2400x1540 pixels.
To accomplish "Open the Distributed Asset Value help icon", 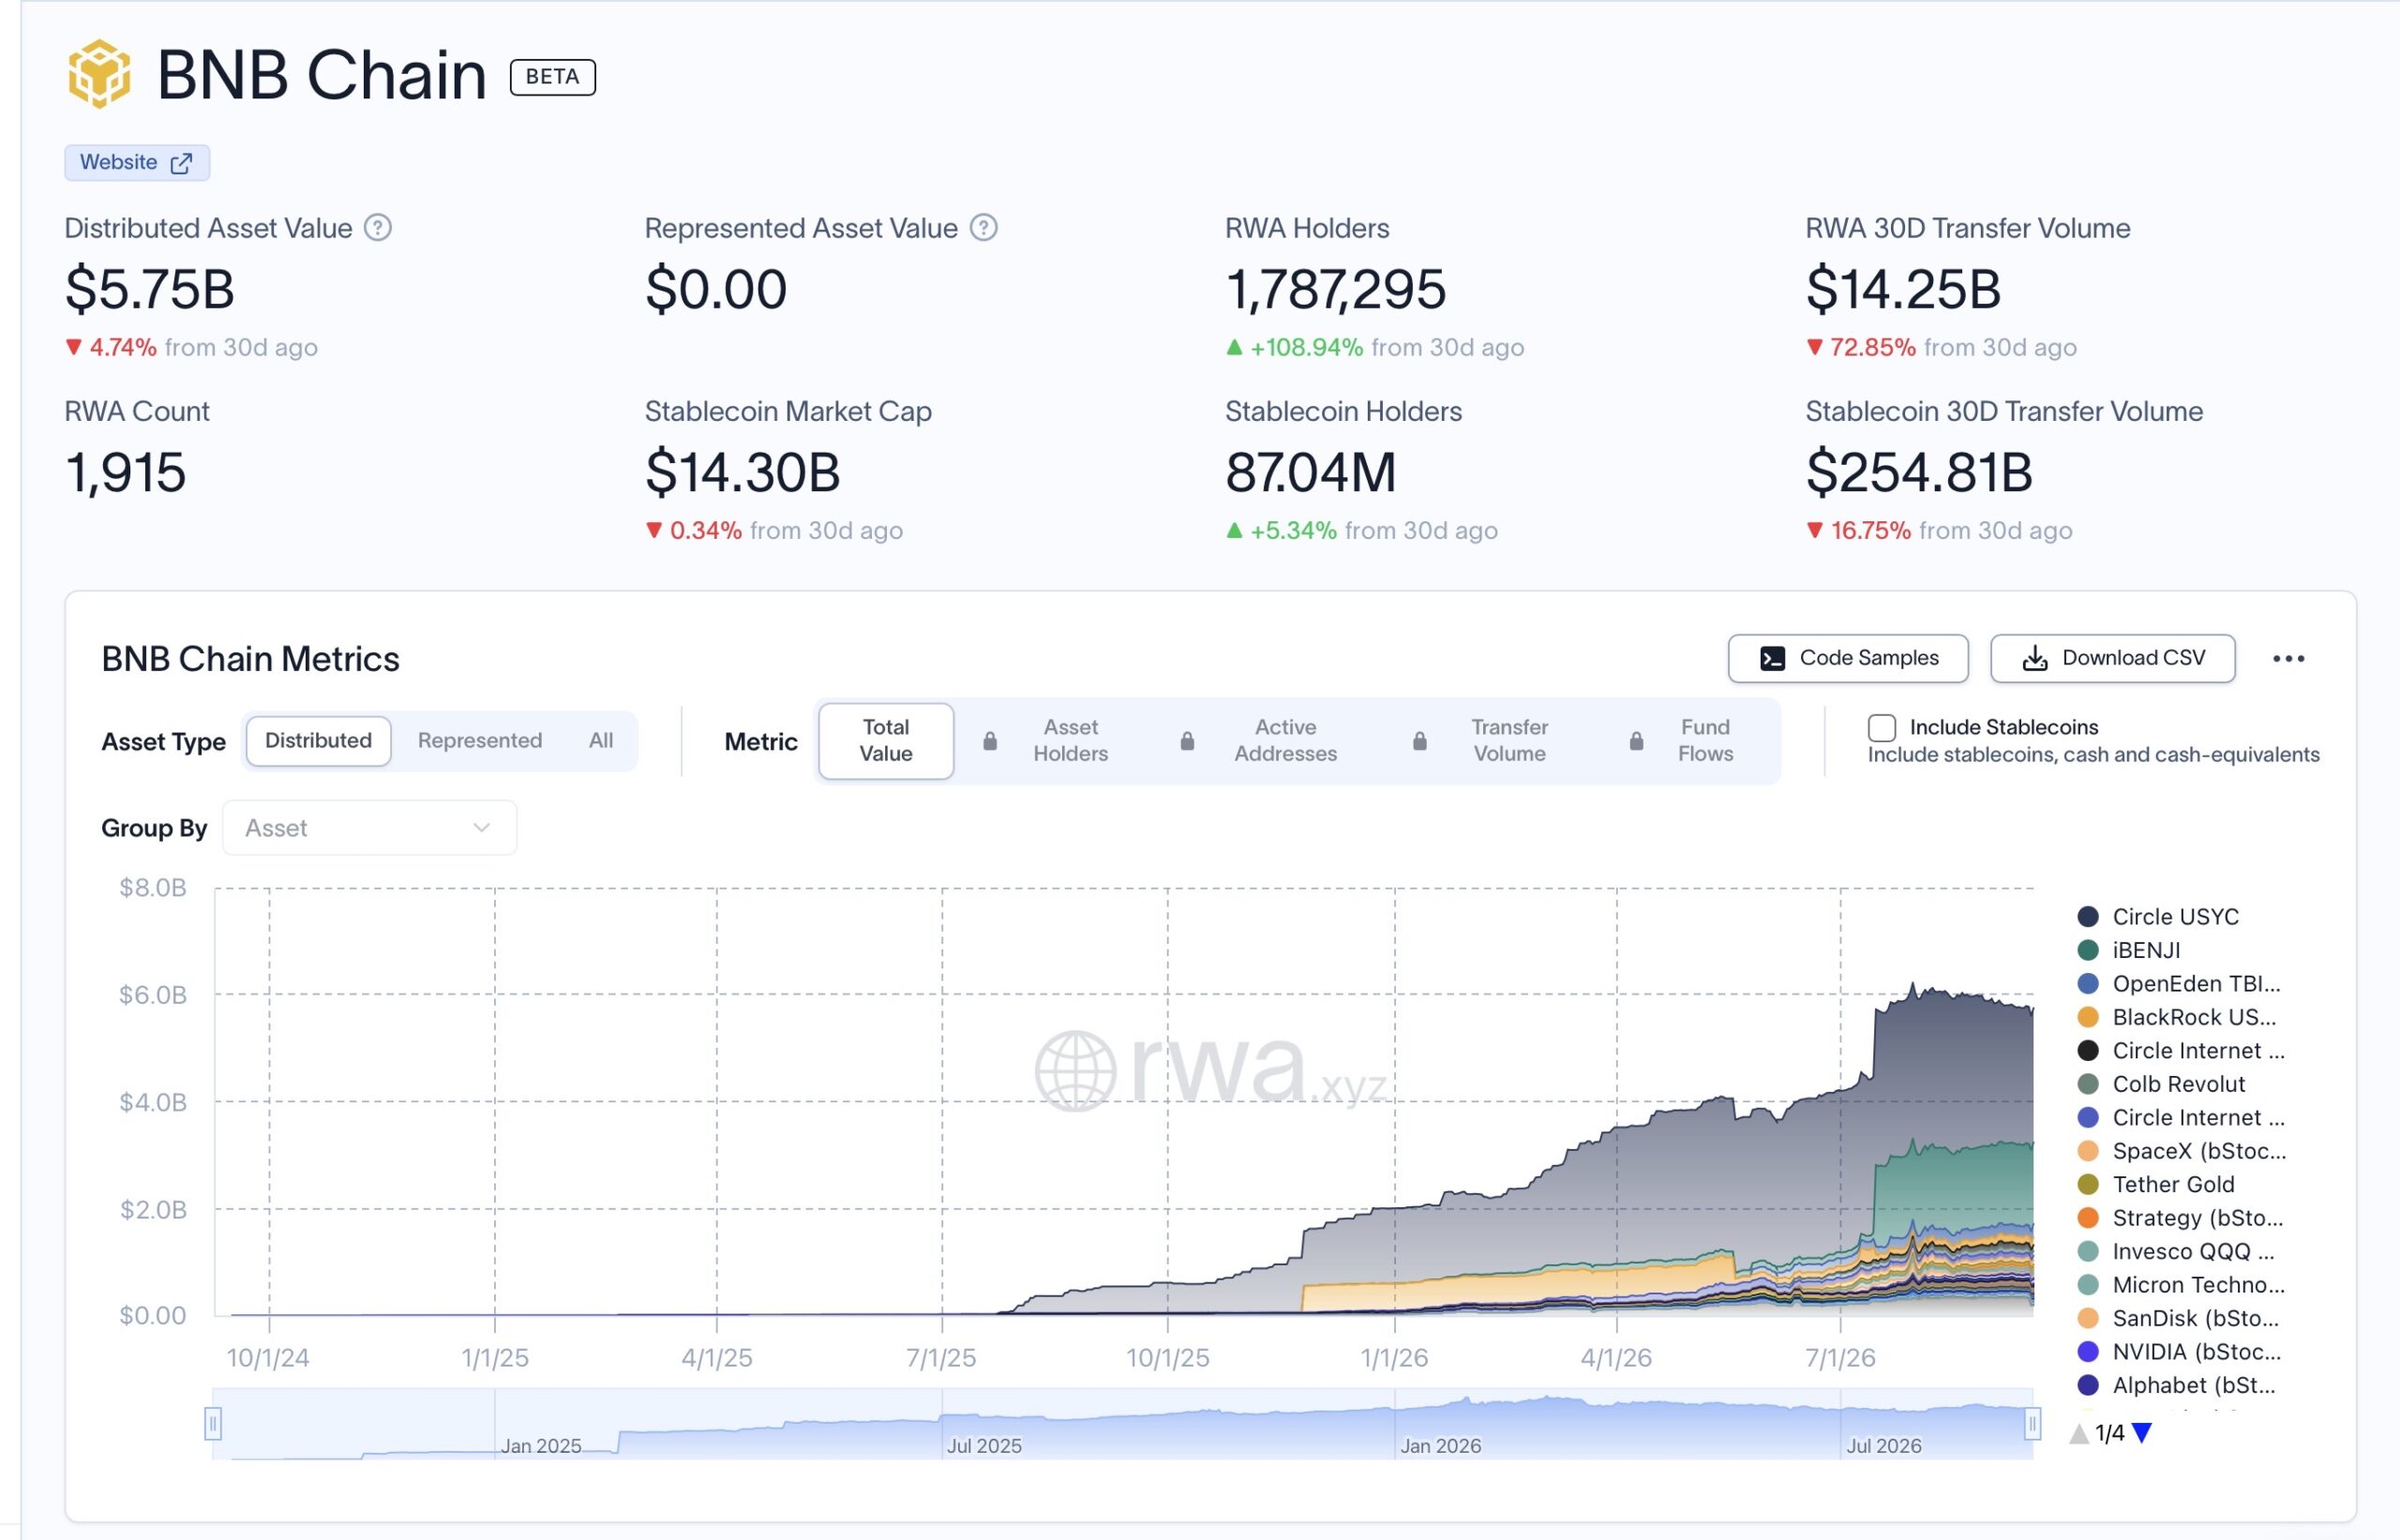I will click(377, 228).
